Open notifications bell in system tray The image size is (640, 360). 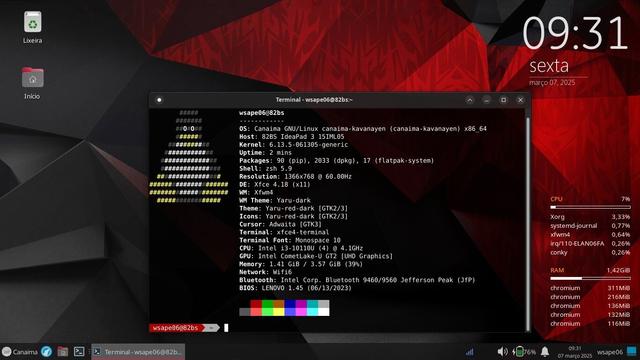click(x=545, y=351)
